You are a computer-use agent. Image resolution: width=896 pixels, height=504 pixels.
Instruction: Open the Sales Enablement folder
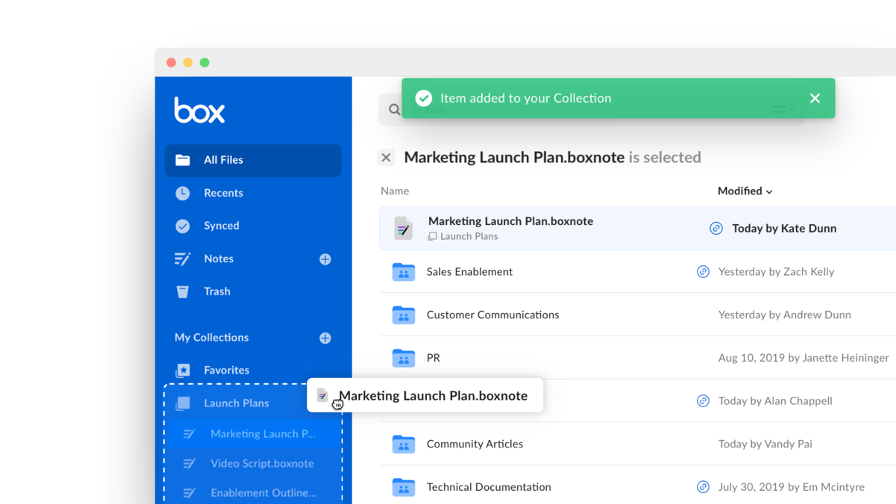[x=470, y=271]
